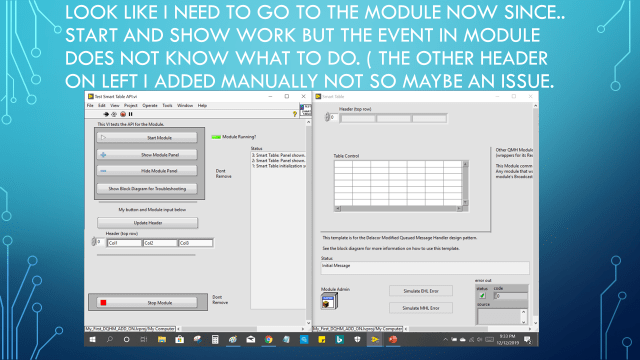Click the Show Module Panel button
The height and width of the screenshot is (360, 640).
pos(147,155)
